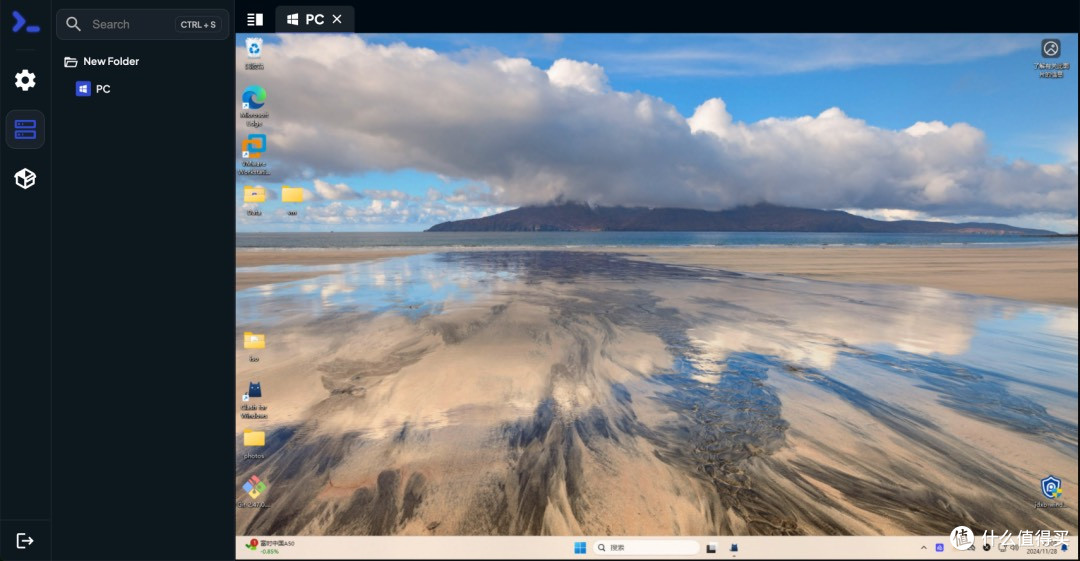
Task: Expand the system tray hidden icons chevron
Action: coord(924,548)
